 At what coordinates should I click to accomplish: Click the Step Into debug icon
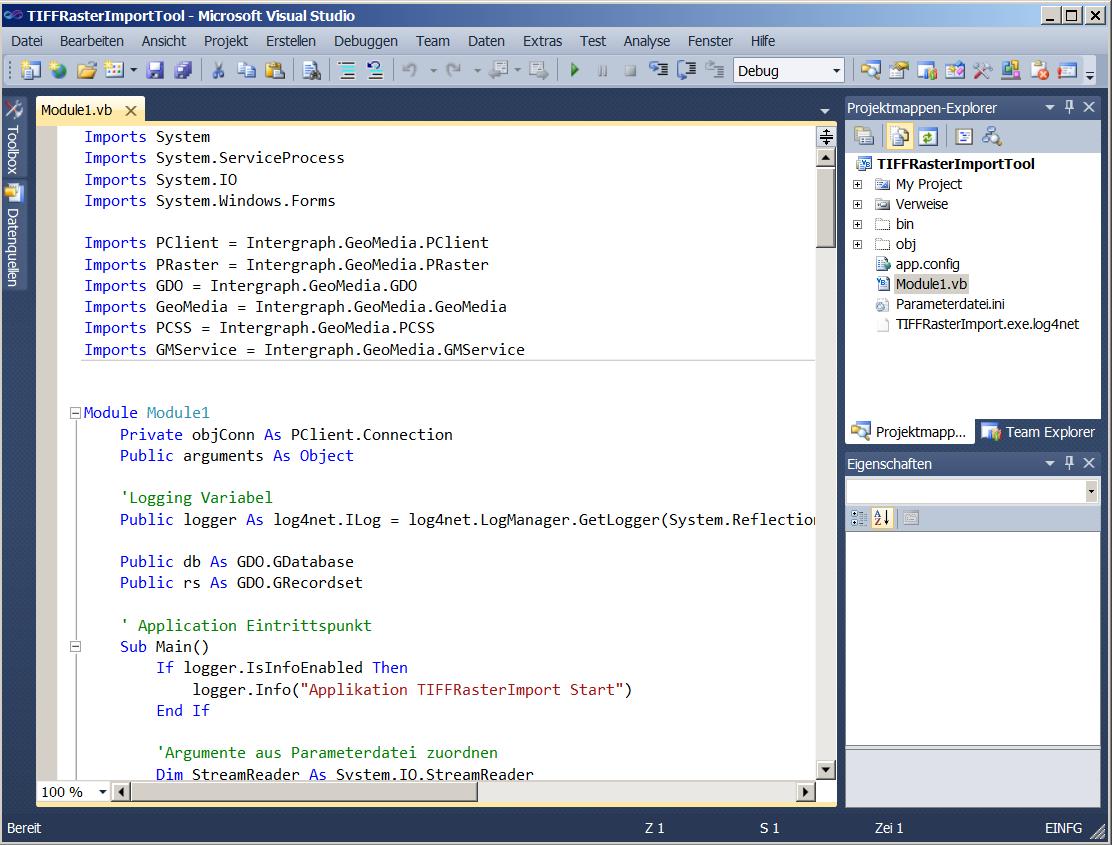(x=659, y=70)
